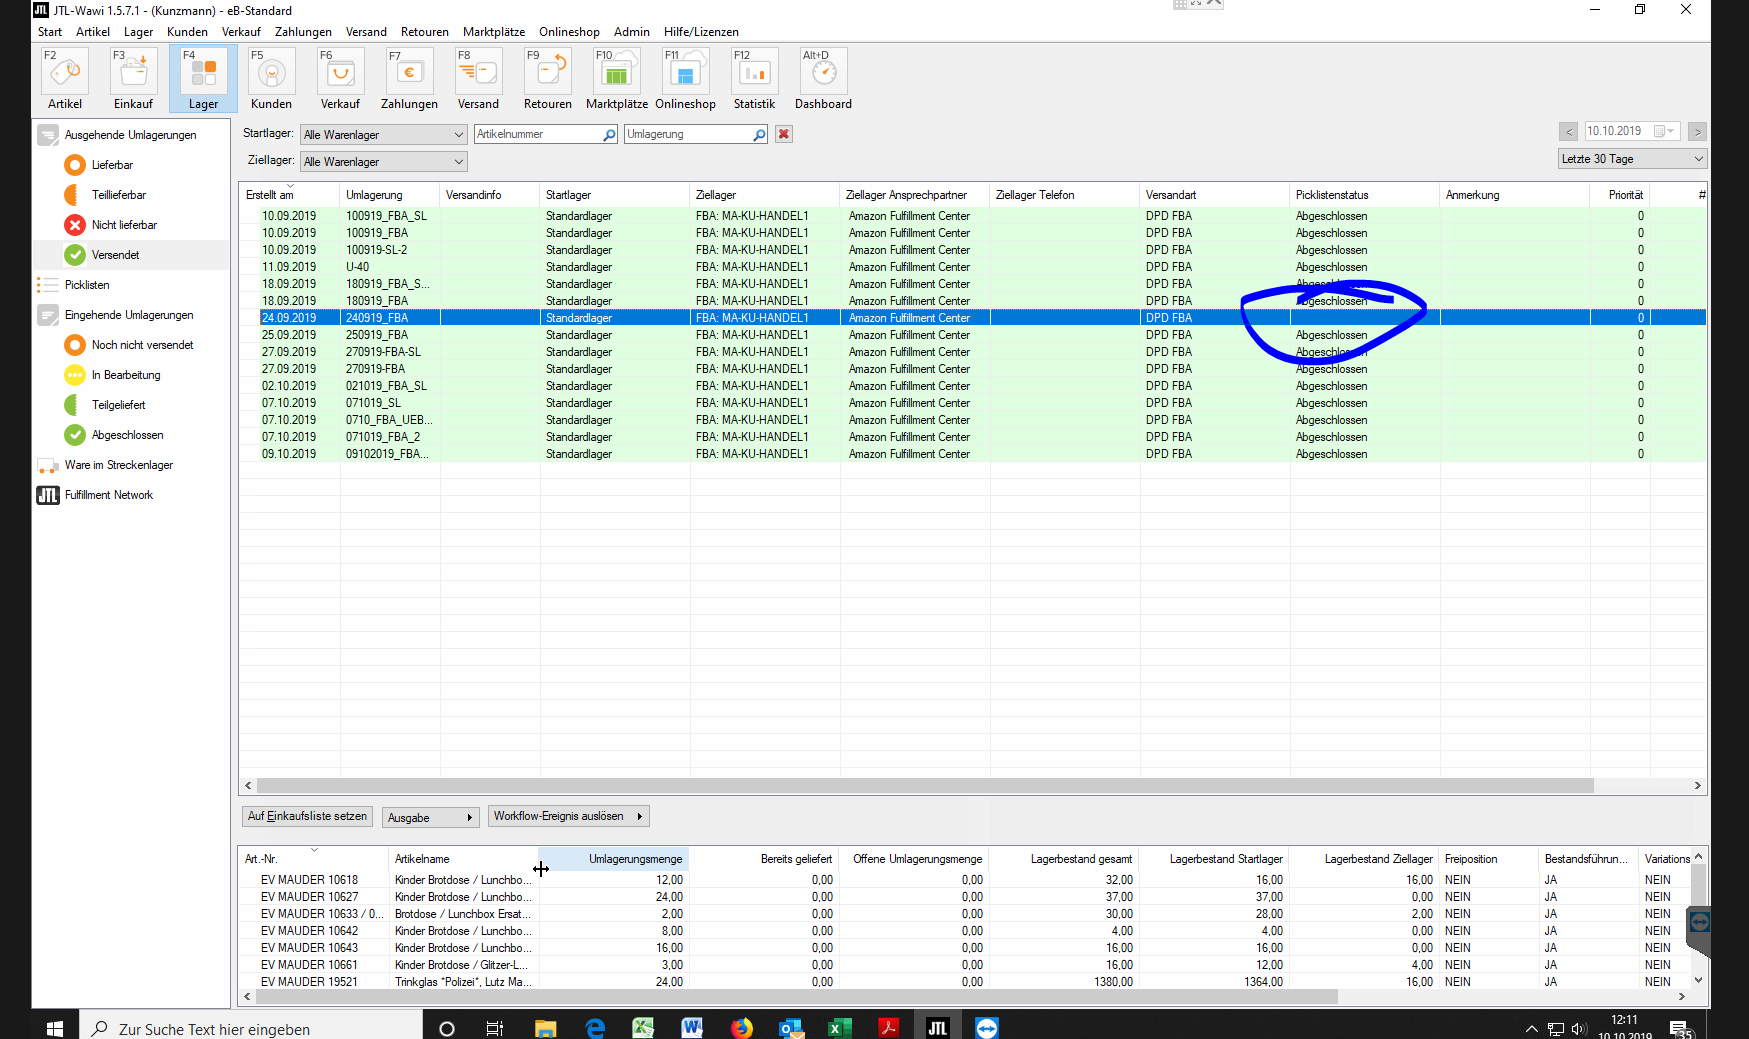Open the Einkauf module (F3)
This screenshot has height=1039, width=1749.
(x=133, y=79)
